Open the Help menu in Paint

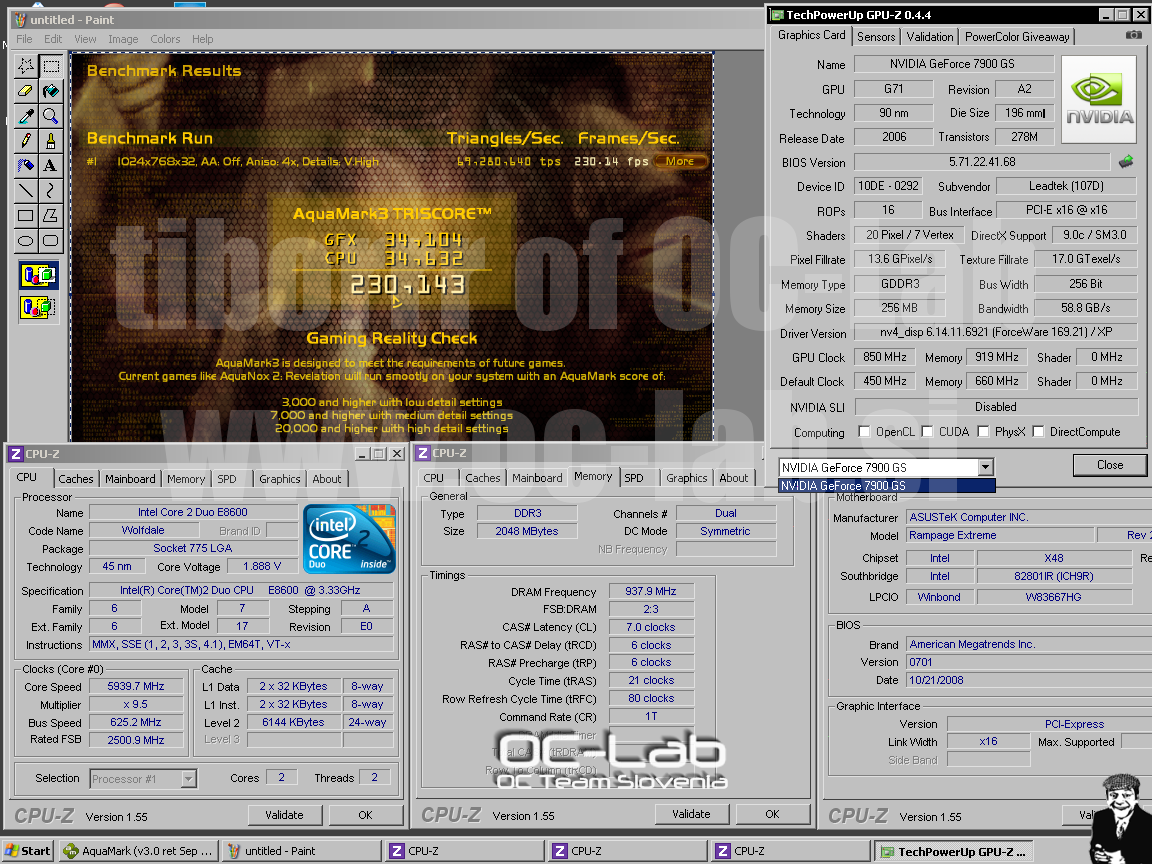point(203,39)
